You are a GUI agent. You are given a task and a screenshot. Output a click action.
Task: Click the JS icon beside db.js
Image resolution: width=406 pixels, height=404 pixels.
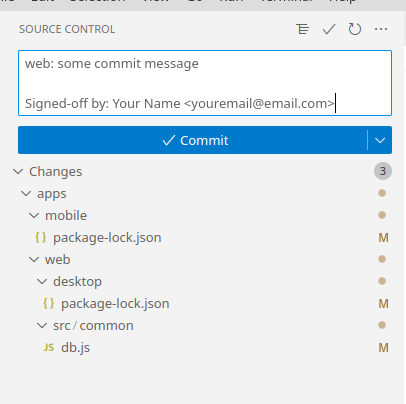49,347
